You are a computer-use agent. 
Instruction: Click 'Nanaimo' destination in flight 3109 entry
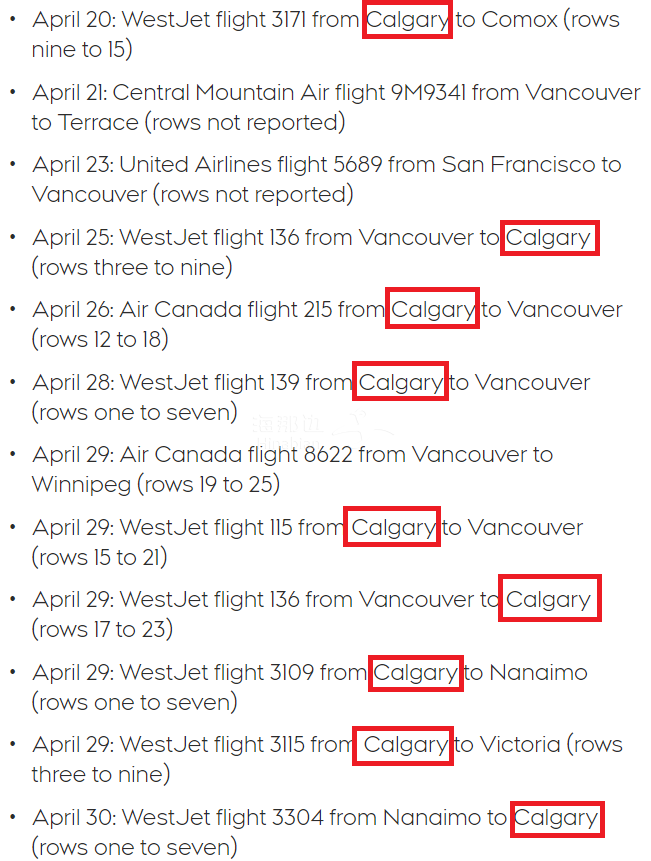[x=538, y=673]
